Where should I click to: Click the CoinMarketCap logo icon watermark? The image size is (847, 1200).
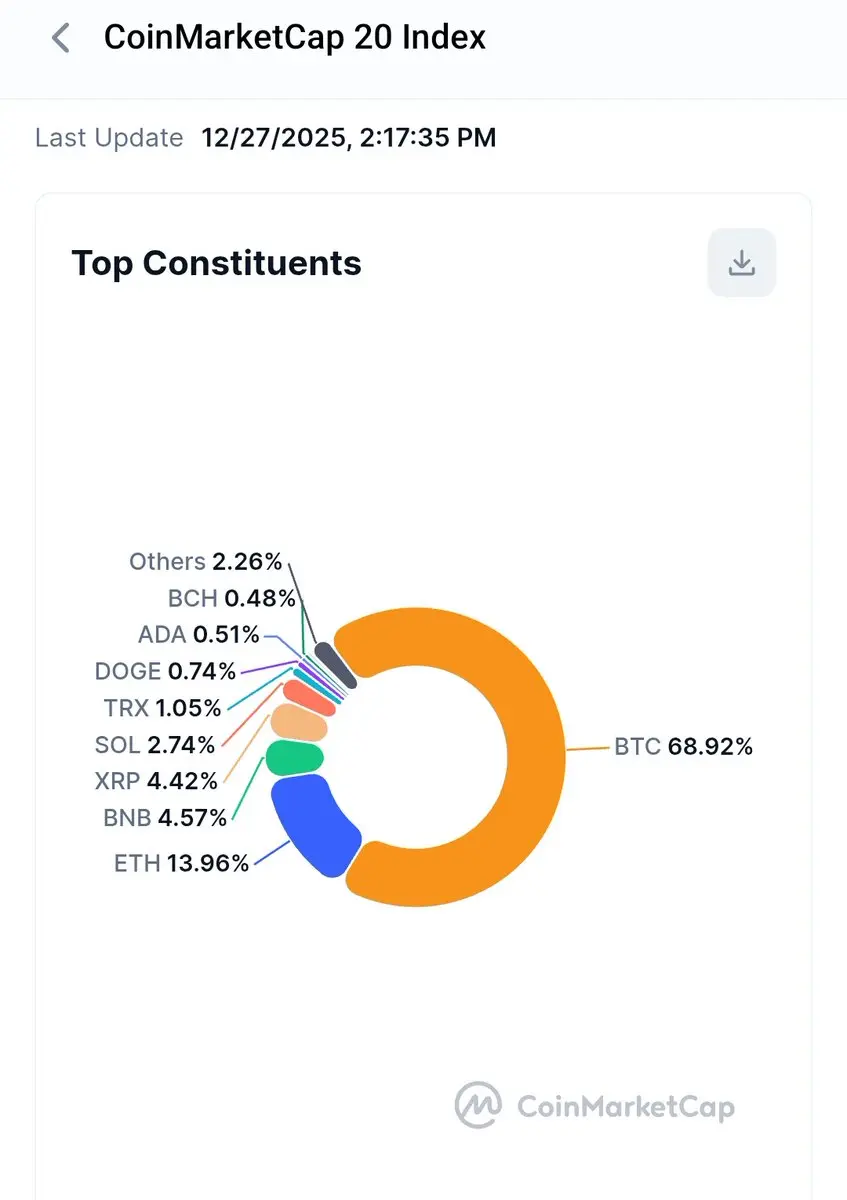pos(478,1106)
